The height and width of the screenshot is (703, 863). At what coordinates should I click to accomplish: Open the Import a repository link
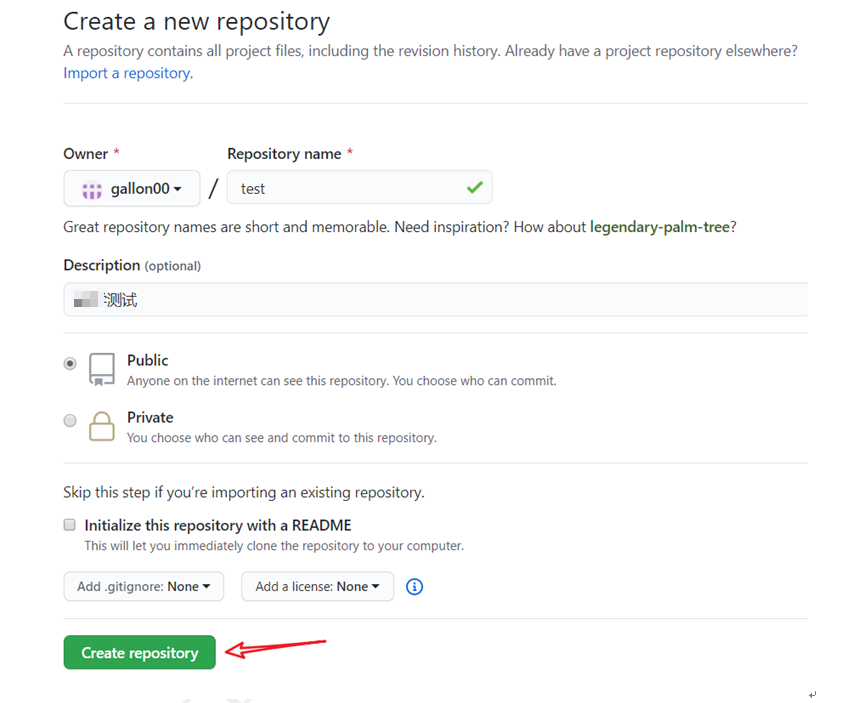point(128,73)
